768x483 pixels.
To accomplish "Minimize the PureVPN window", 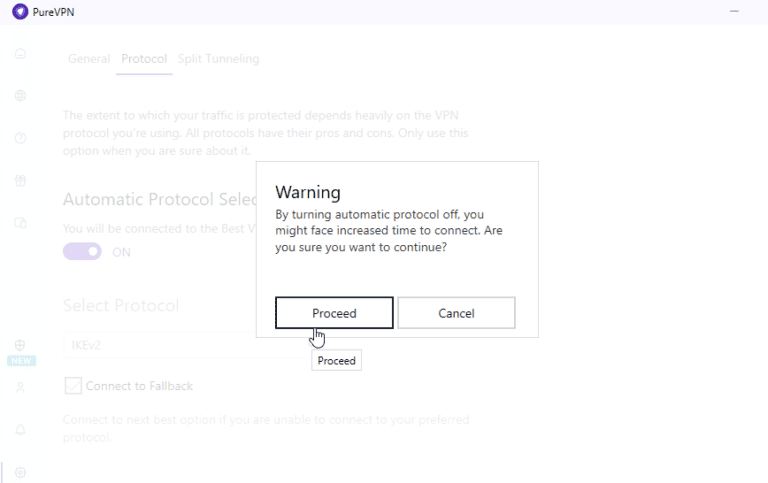I will [736, 12].
